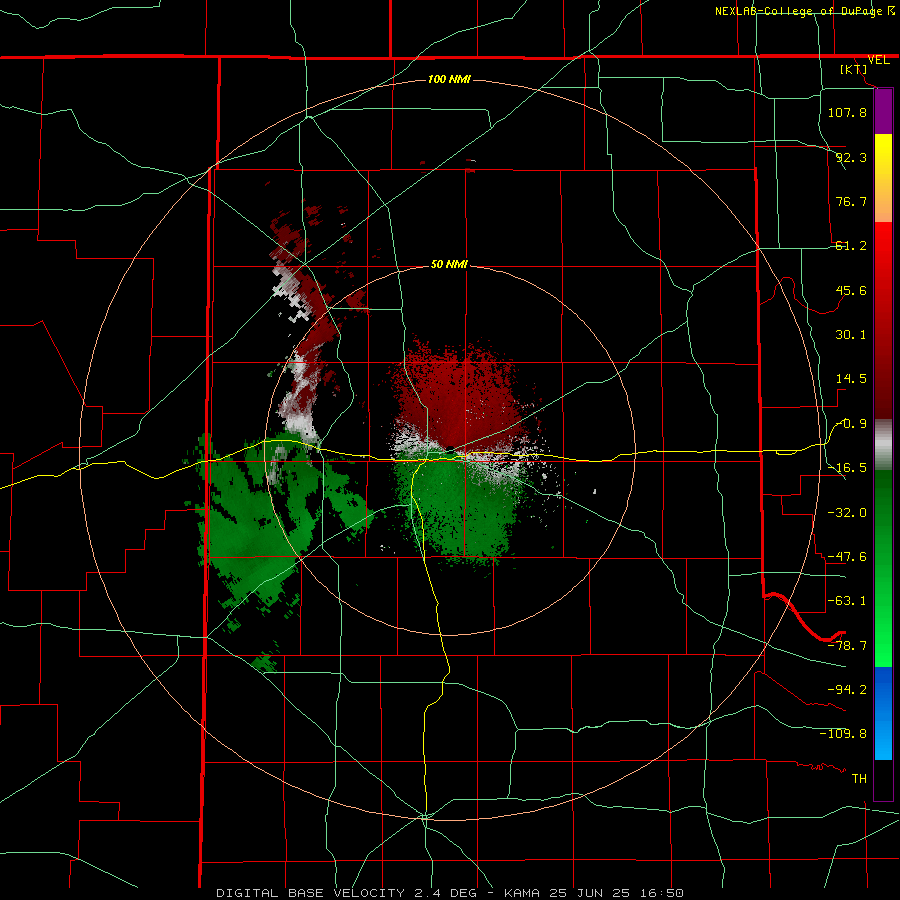Click the 50 NMI range ring label

(449, 265)
